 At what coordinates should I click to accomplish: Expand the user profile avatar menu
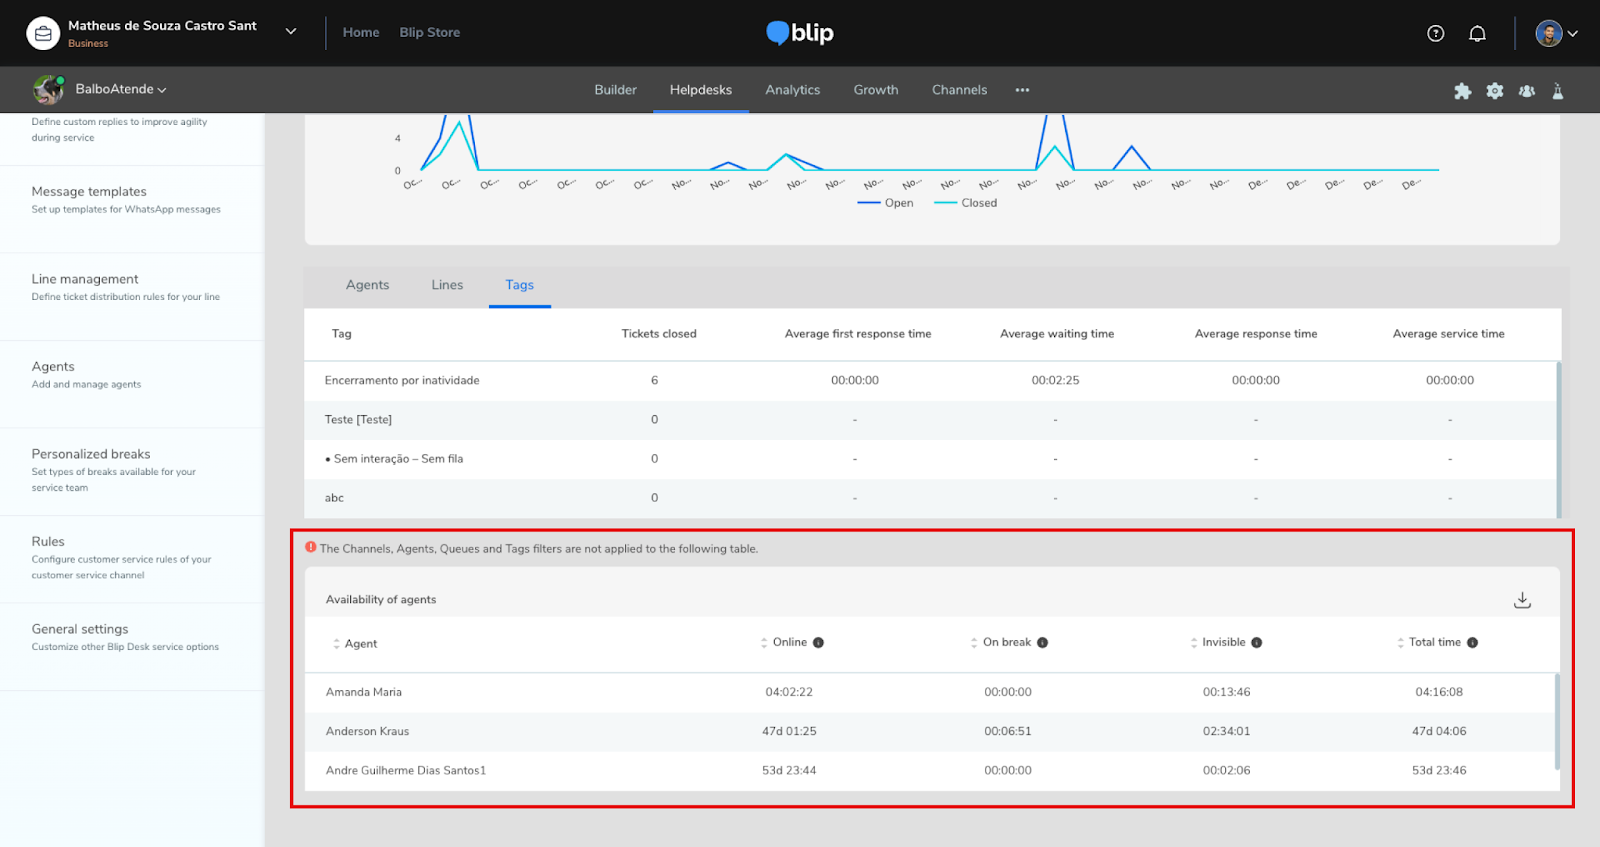tap(1556, 33)
